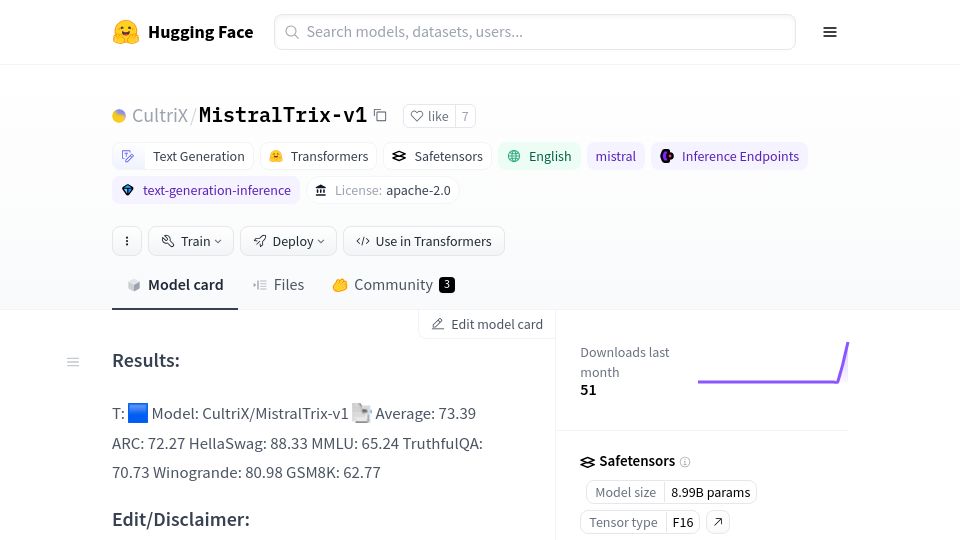Screen dimensions: 960x540
Task: Open the Inference Endpoints tag
Action: point(729,156)
